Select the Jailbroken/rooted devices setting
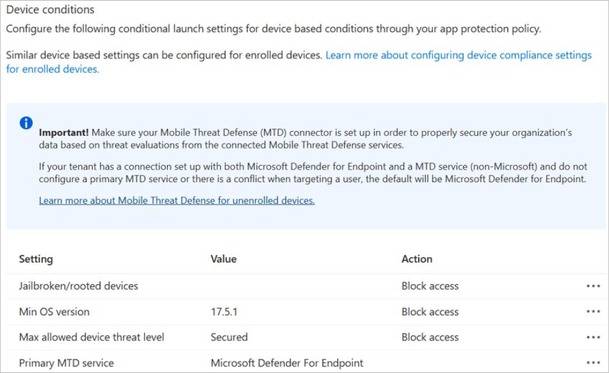 (78, 286)
